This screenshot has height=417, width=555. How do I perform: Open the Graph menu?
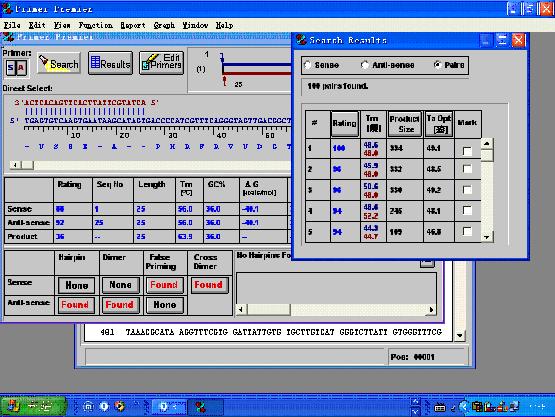point(164,25)
